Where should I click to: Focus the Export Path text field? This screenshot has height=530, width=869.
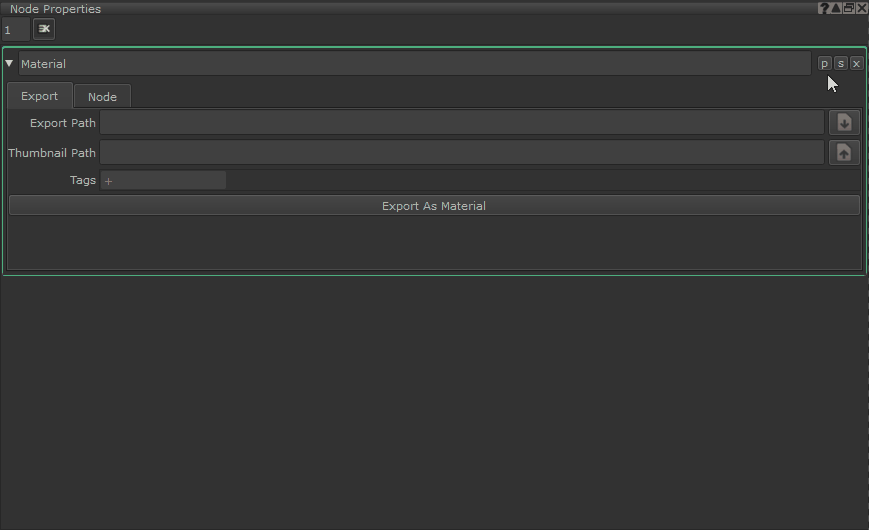[462, 123]
